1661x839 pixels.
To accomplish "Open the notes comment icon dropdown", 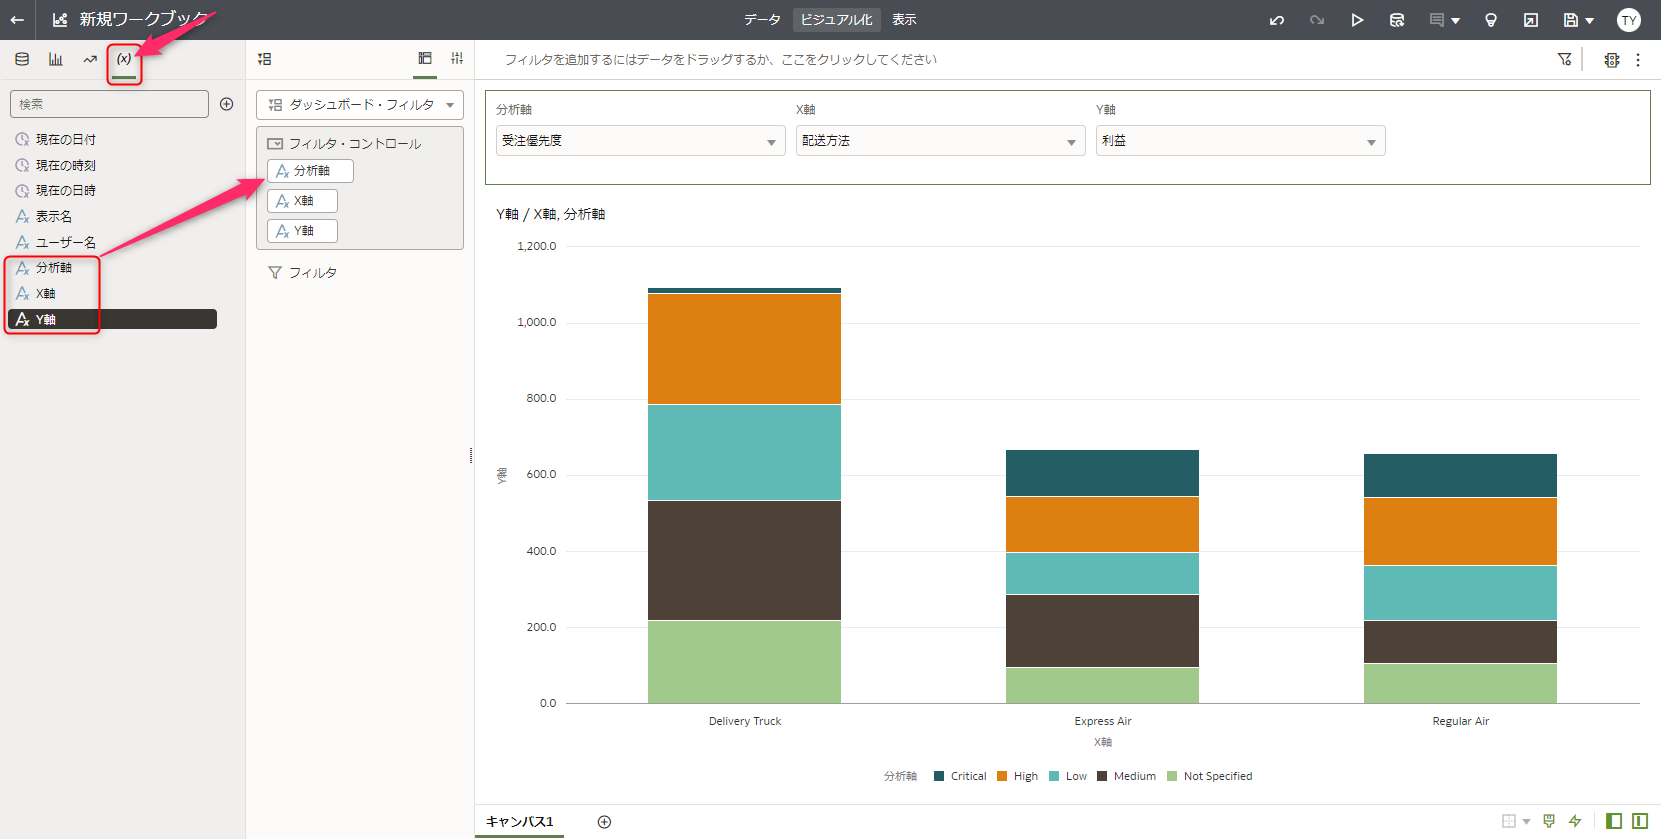I will (1444, 20).
